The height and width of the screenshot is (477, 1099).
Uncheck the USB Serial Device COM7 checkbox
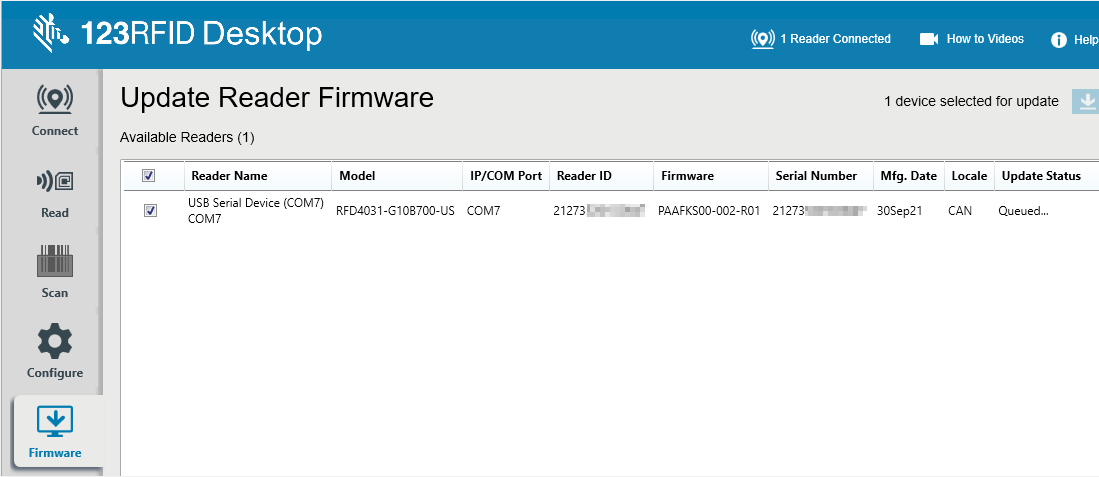pos(150,211)
